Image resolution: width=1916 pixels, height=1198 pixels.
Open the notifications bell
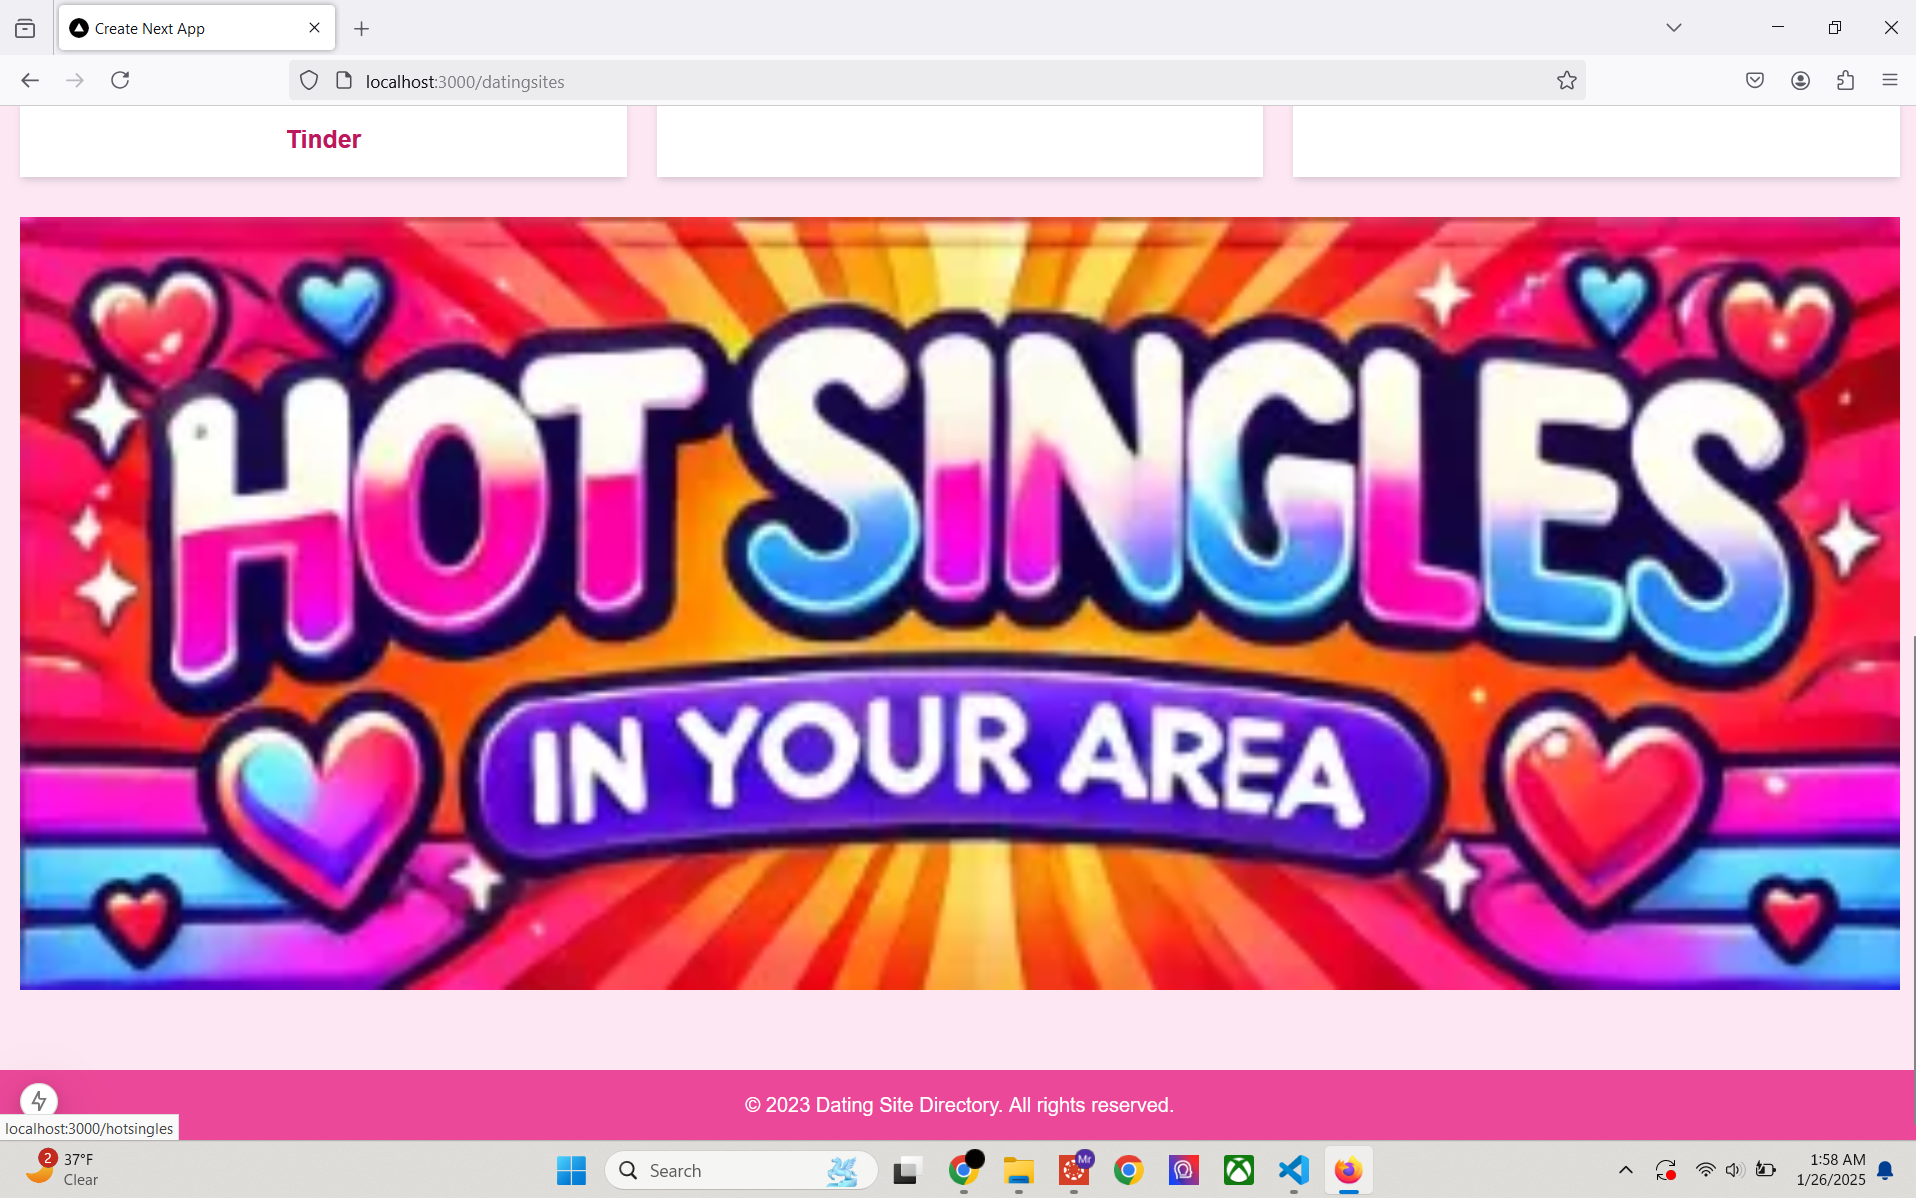pyautogui.click(x=1886, y=1170)
